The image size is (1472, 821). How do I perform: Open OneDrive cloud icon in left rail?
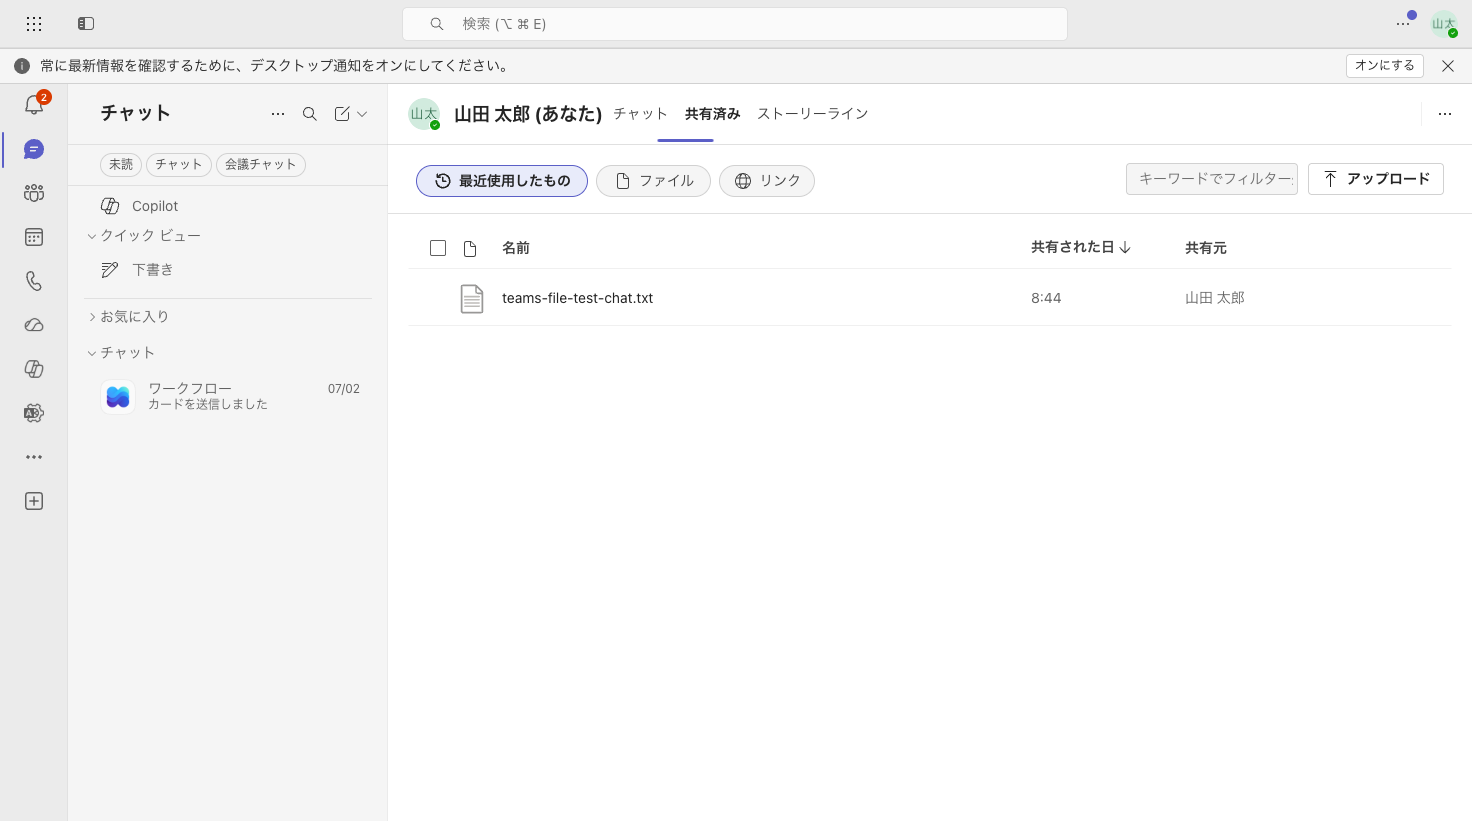pos(34,325)
